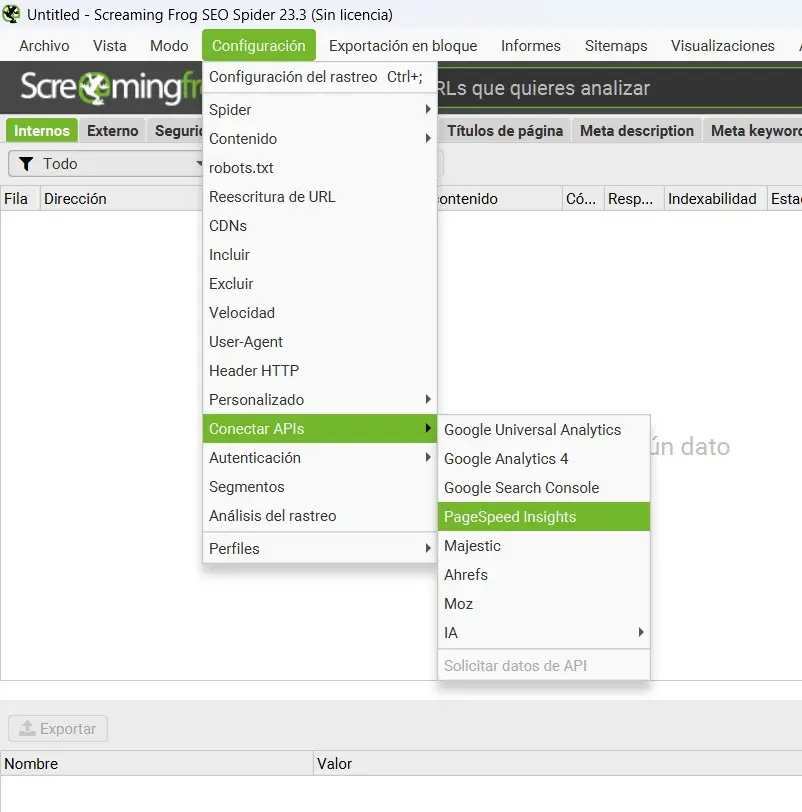Expand the Spider submenu

pyautogui.click(x=320, y=110)
